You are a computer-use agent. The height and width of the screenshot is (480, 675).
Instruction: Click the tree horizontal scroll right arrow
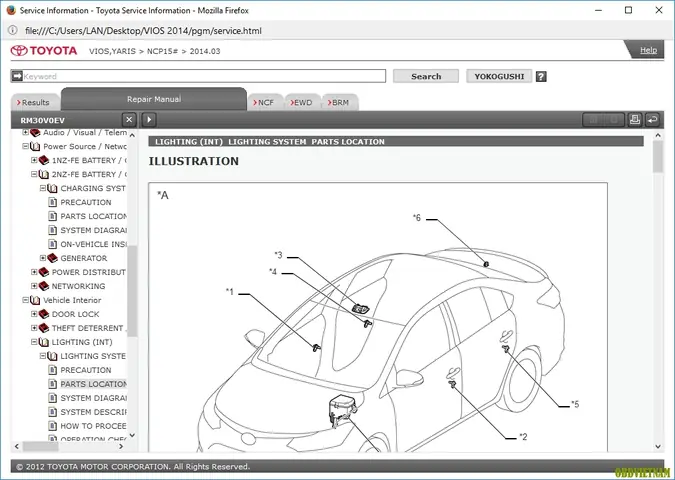(121, 446)
